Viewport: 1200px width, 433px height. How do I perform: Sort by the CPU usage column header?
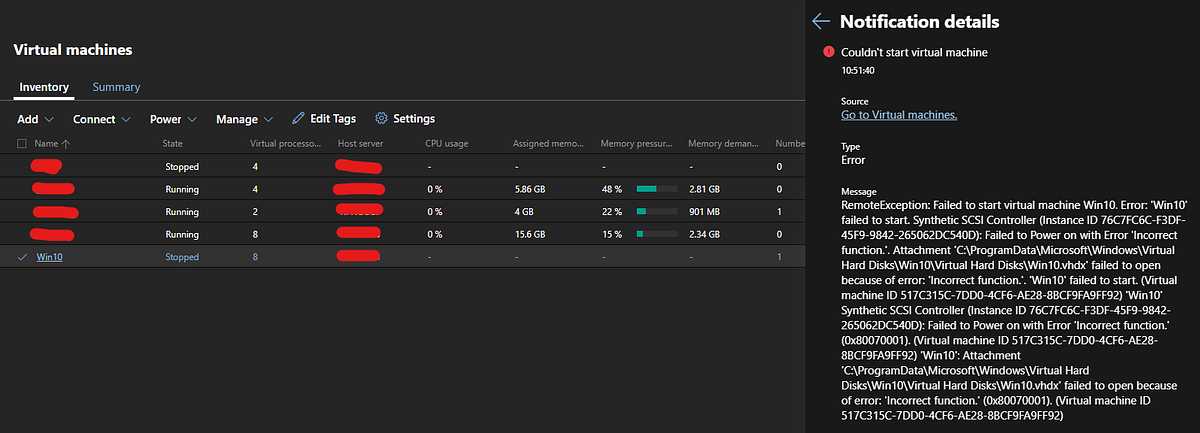[446, 144]
